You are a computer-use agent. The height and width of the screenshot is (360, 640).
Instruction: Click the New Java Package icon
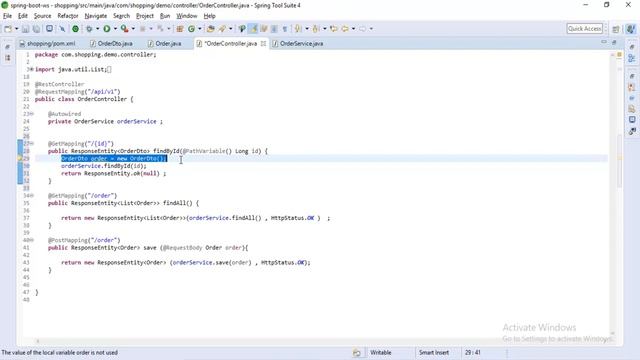180,29
